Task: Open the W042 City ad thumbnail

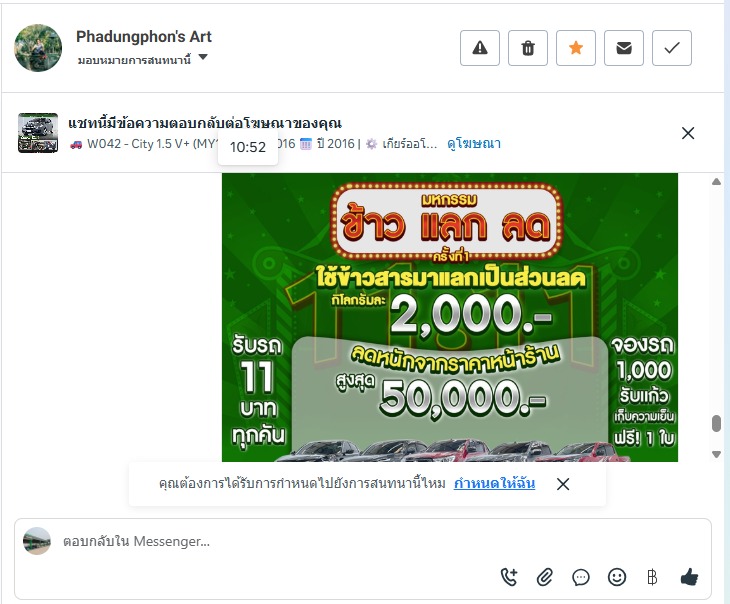Action: (38, 133)
